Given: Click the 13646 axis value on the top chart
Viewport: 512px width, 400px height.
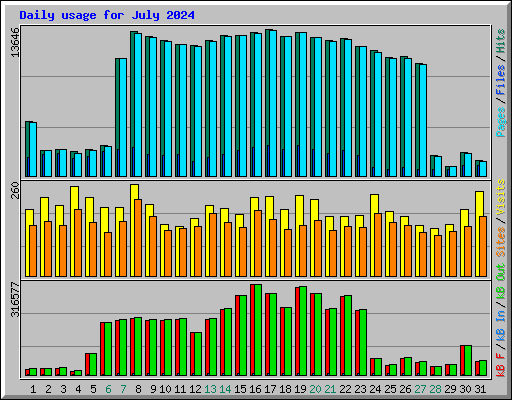Looking at the screenshot, I should point(15,42).
